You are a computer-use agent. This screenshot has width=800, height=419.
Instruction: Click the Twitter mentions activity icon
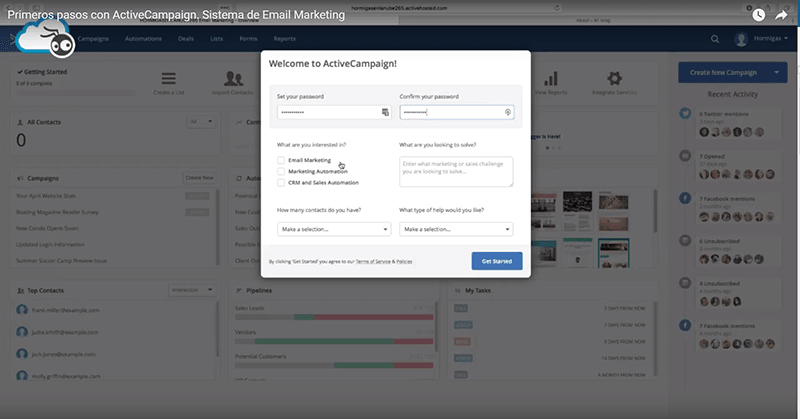(685, 113)
